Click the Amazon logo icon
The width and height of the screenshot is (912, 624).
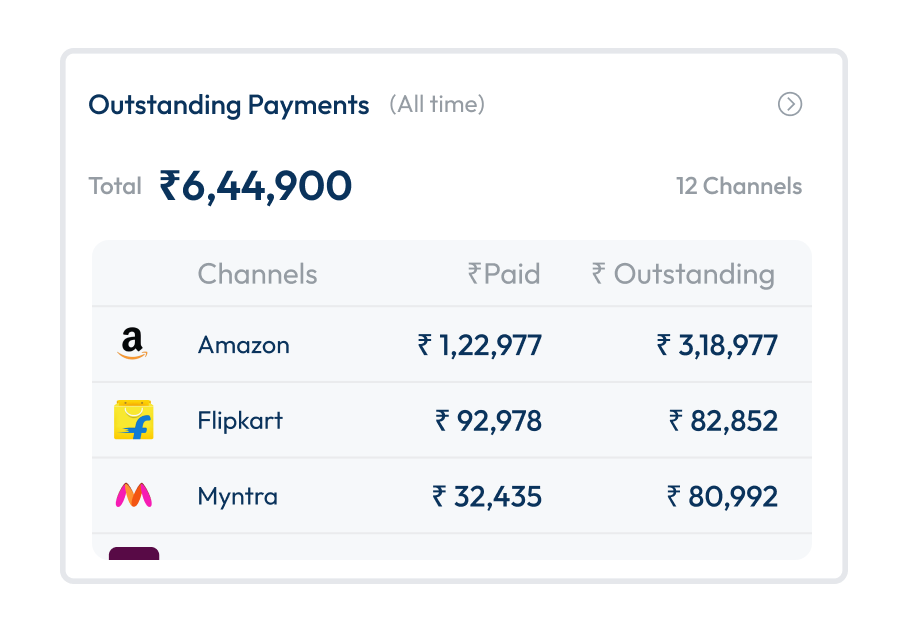[x=133, y=345]
